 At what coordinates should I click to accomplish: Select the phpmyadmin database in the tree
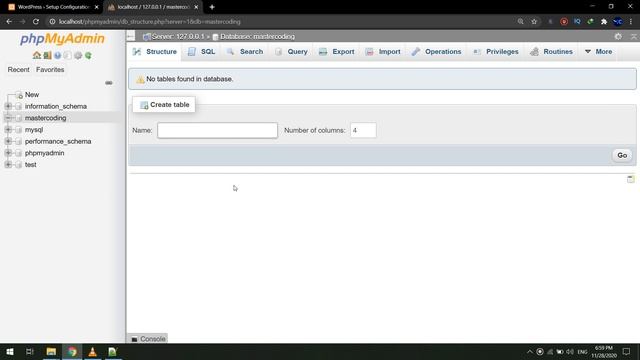(44, 153)
